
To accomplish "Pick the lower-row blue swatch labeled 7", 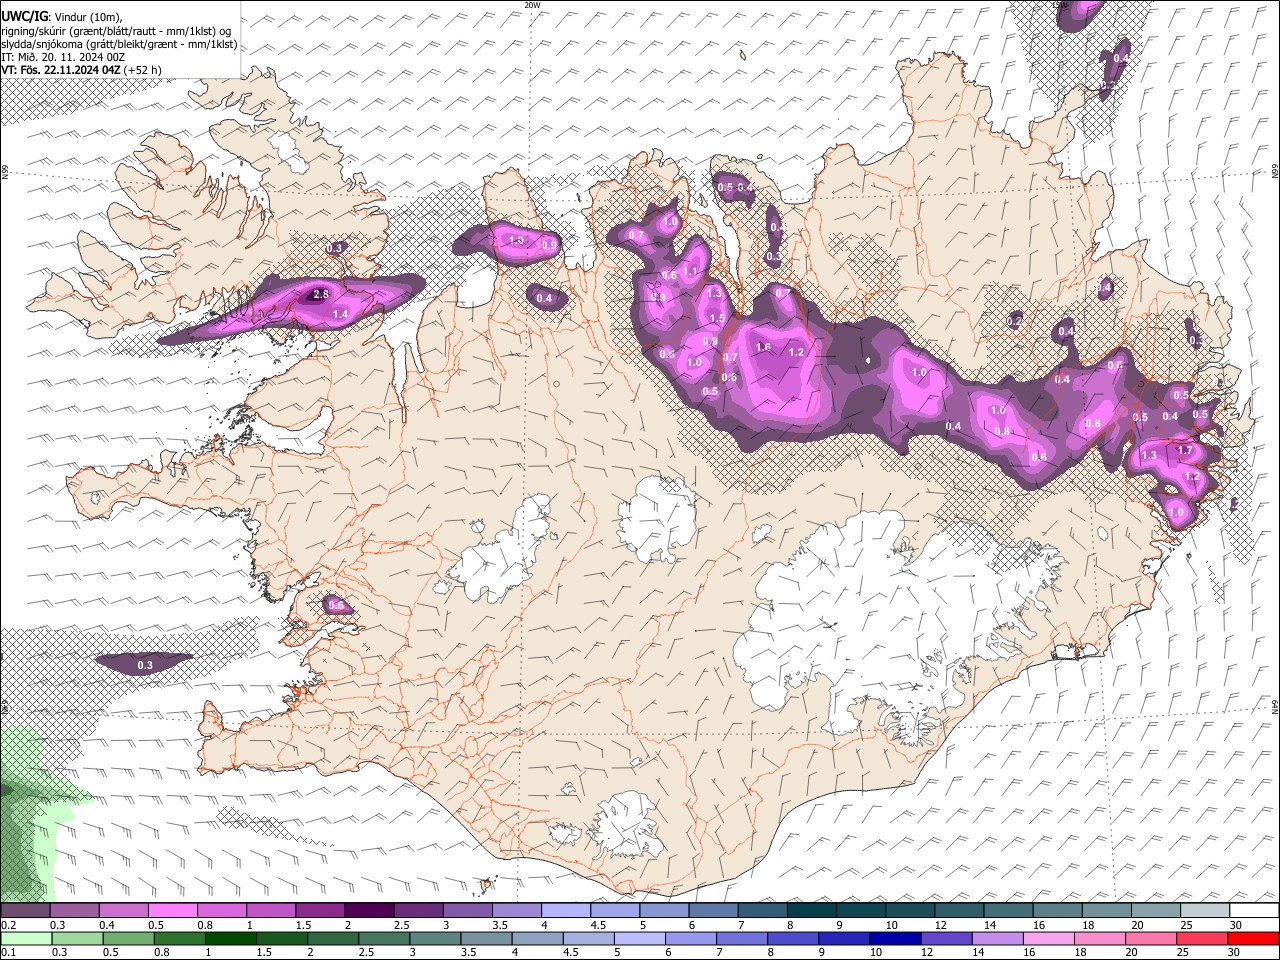I will pos(742,938).
